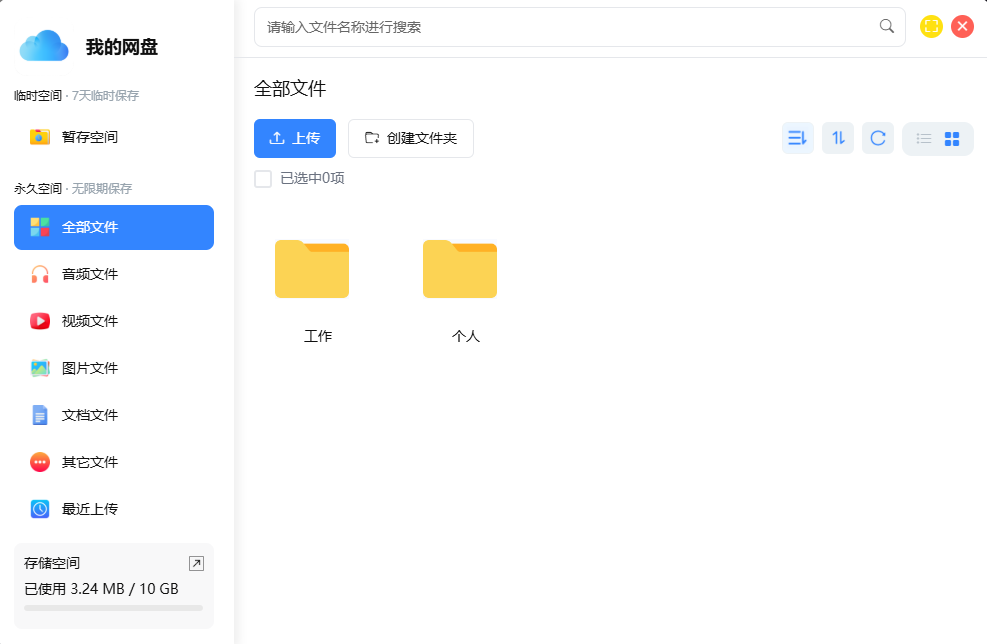Switch to list view
The width and height of the screenshot is (987, 644).
coord(923,139)
